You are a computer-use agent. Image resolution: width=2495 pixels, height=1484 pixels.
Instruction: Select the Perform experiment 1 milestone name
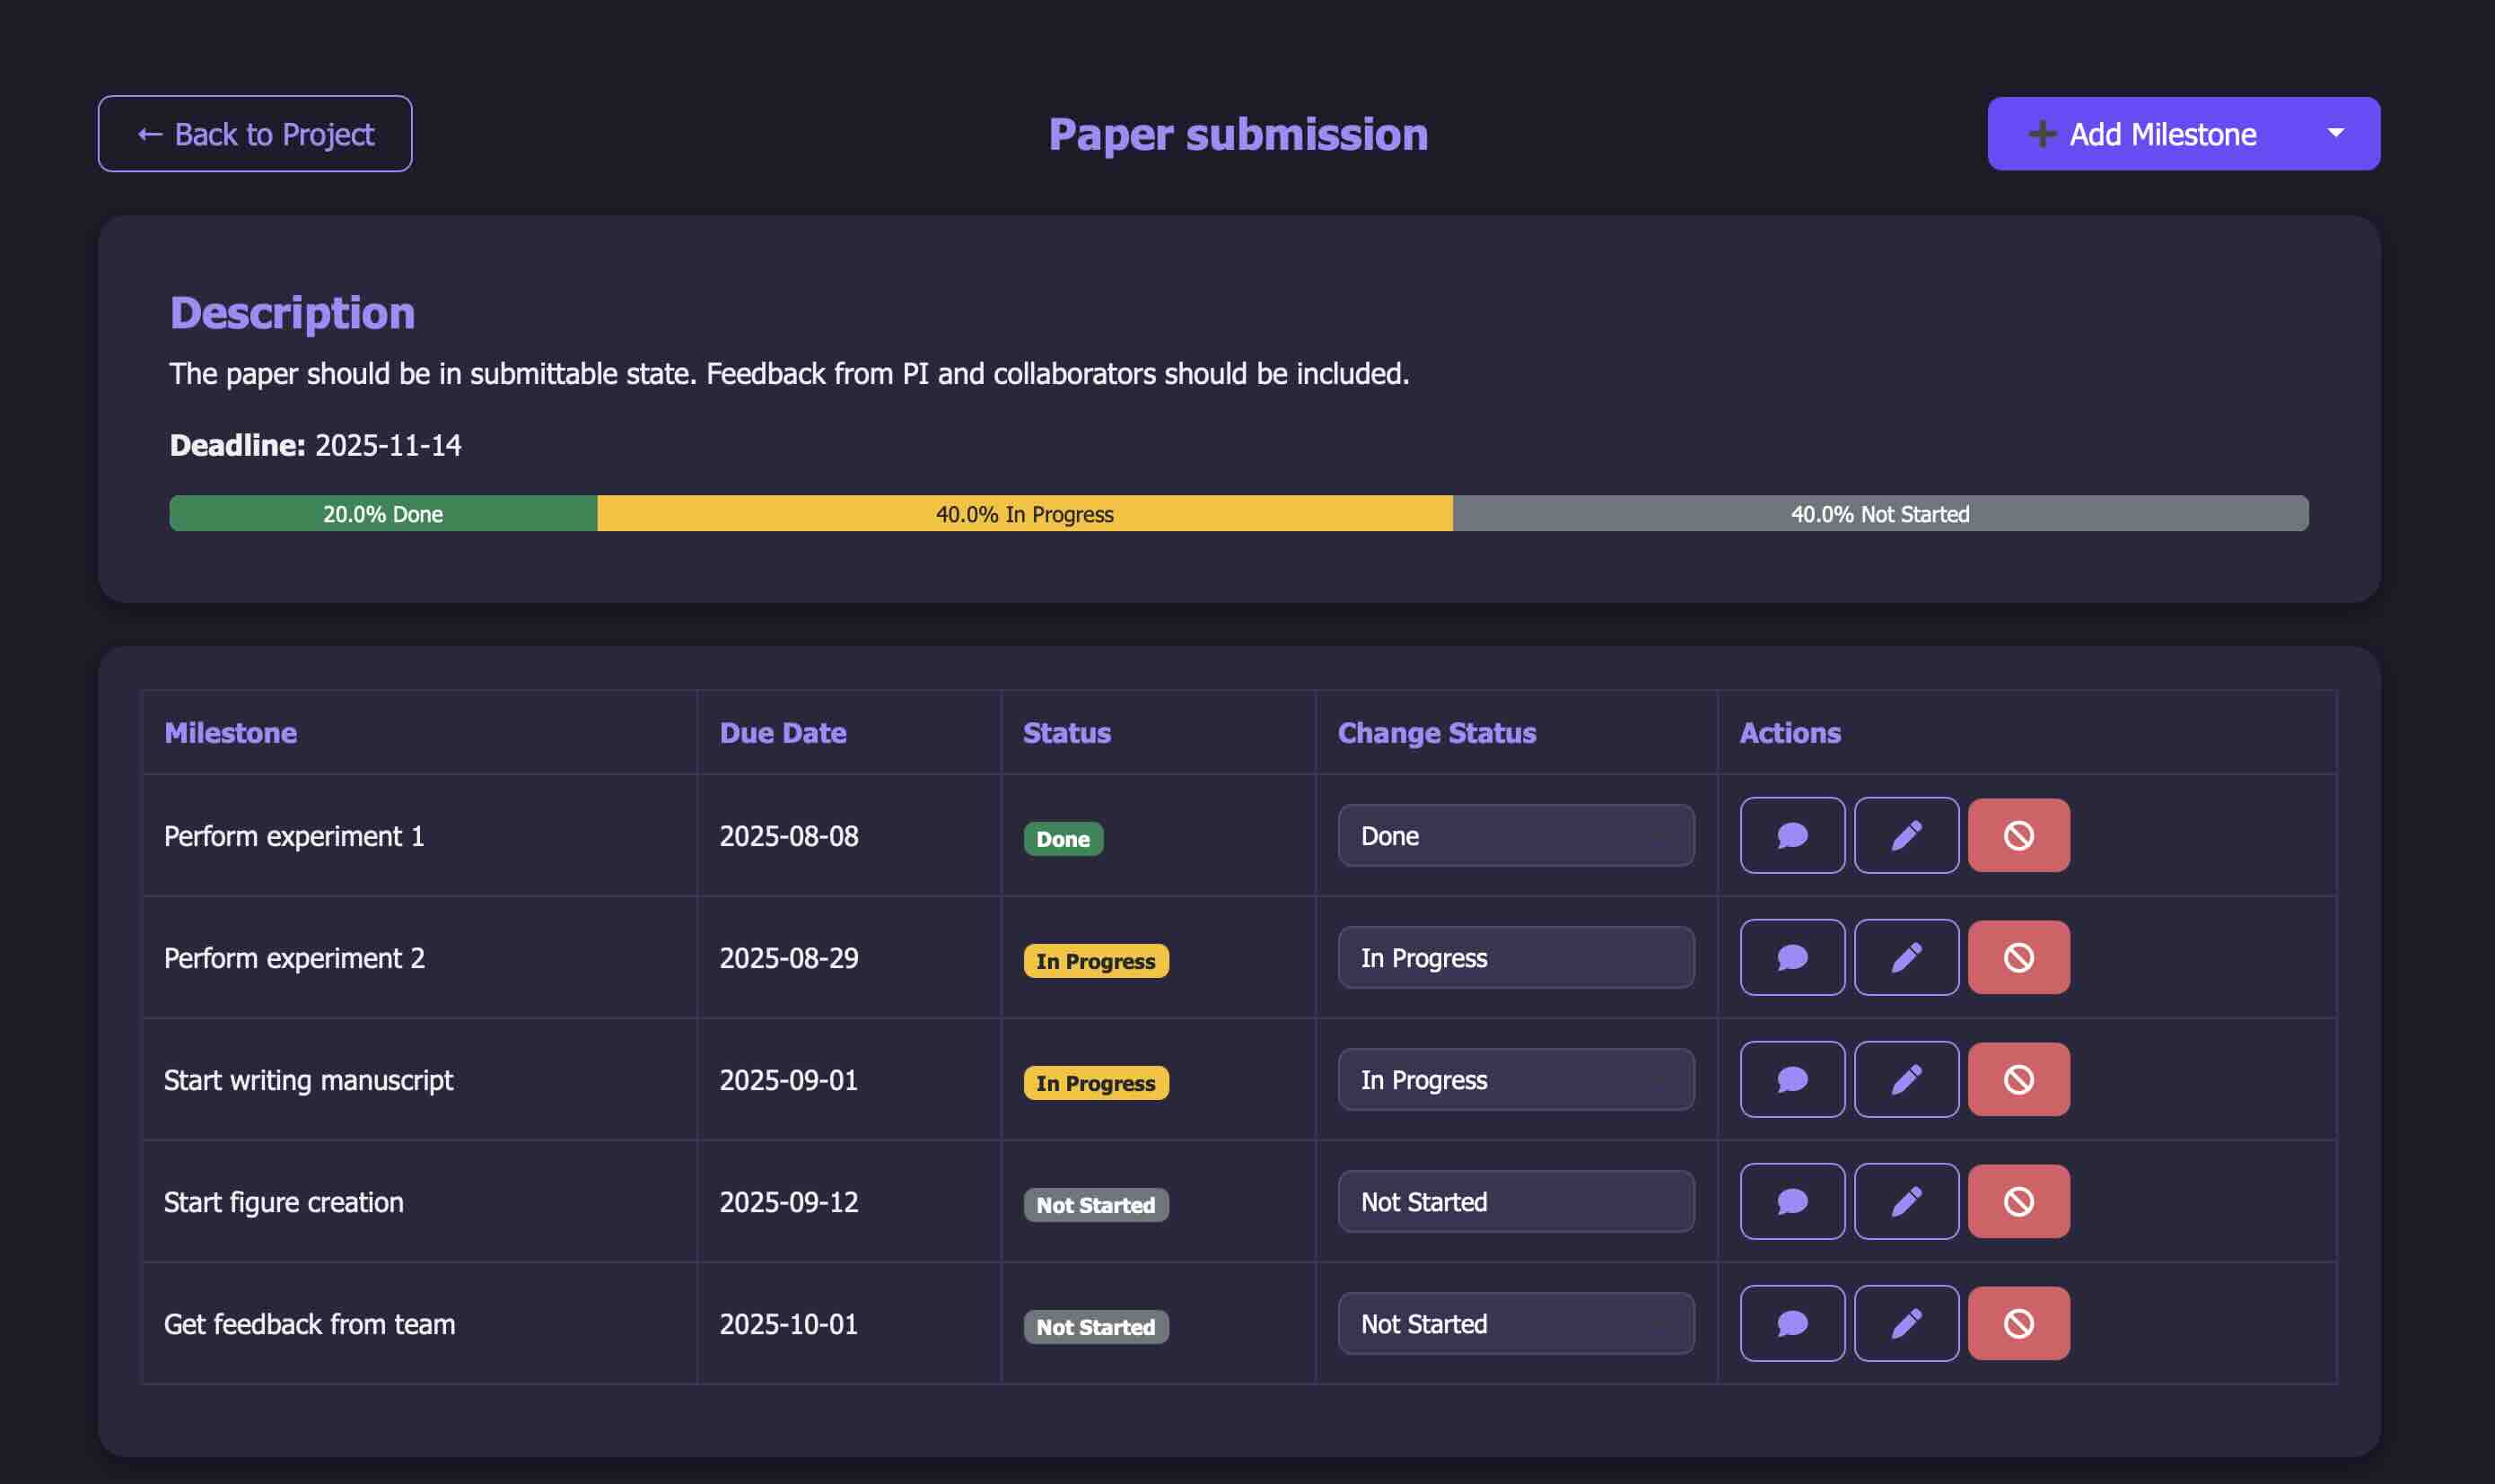click(x=294, y=836)
